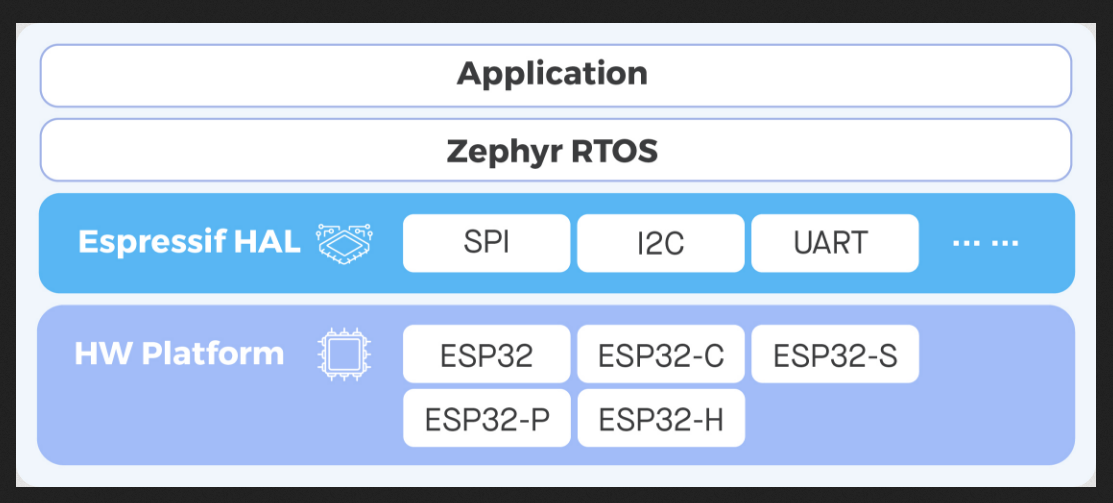Click the word Application in top layer
The width and height of the screenshot is (1113, 503).
coord(552,74)
